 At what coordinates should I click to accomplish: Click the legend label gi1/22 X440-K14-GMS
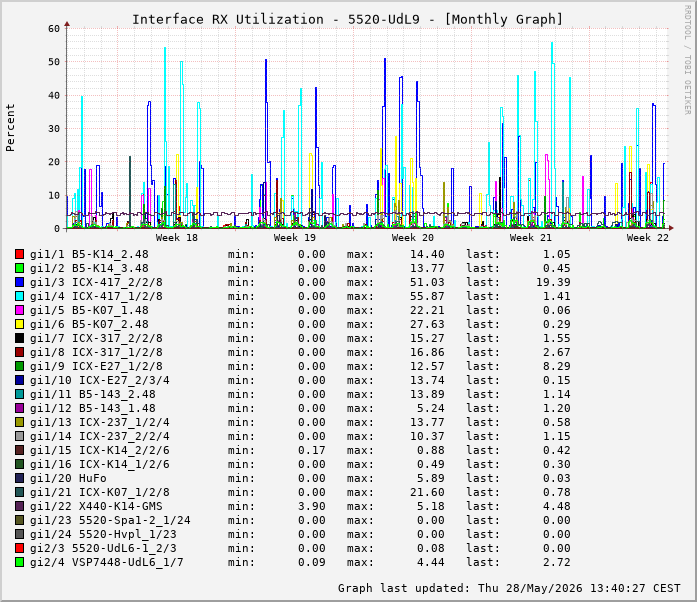tap(96, 506)
